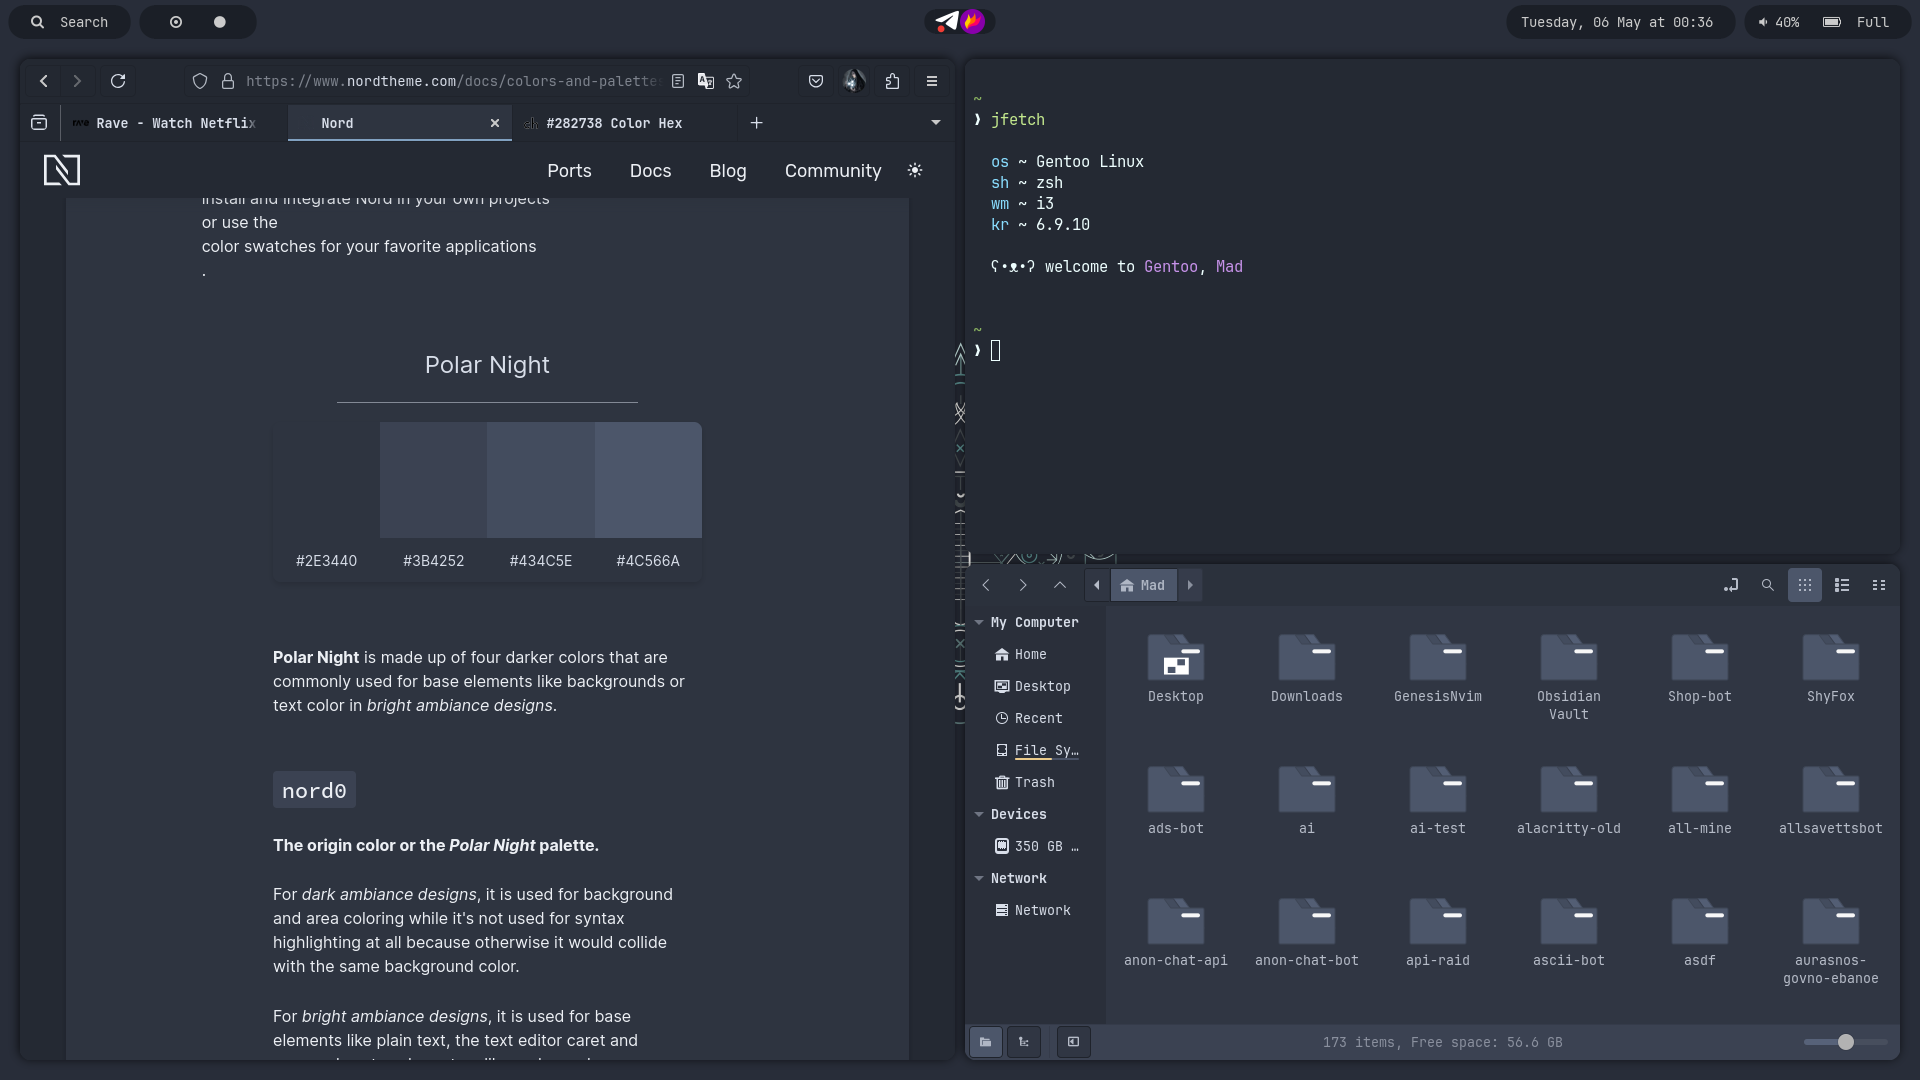1920x1080 pixels.
Task: Open the Docs menu on Nord site
Action: 650,171
